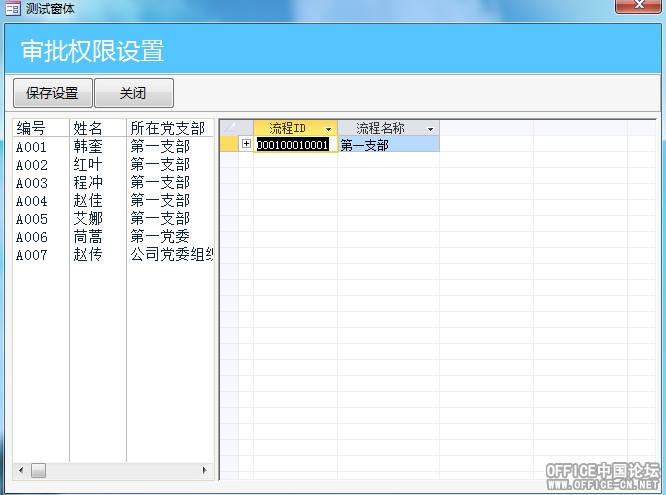Screen dimensions: 666x495
Task: Click the horizontal scrollbar thumb under the list
Action: (38, 470)
